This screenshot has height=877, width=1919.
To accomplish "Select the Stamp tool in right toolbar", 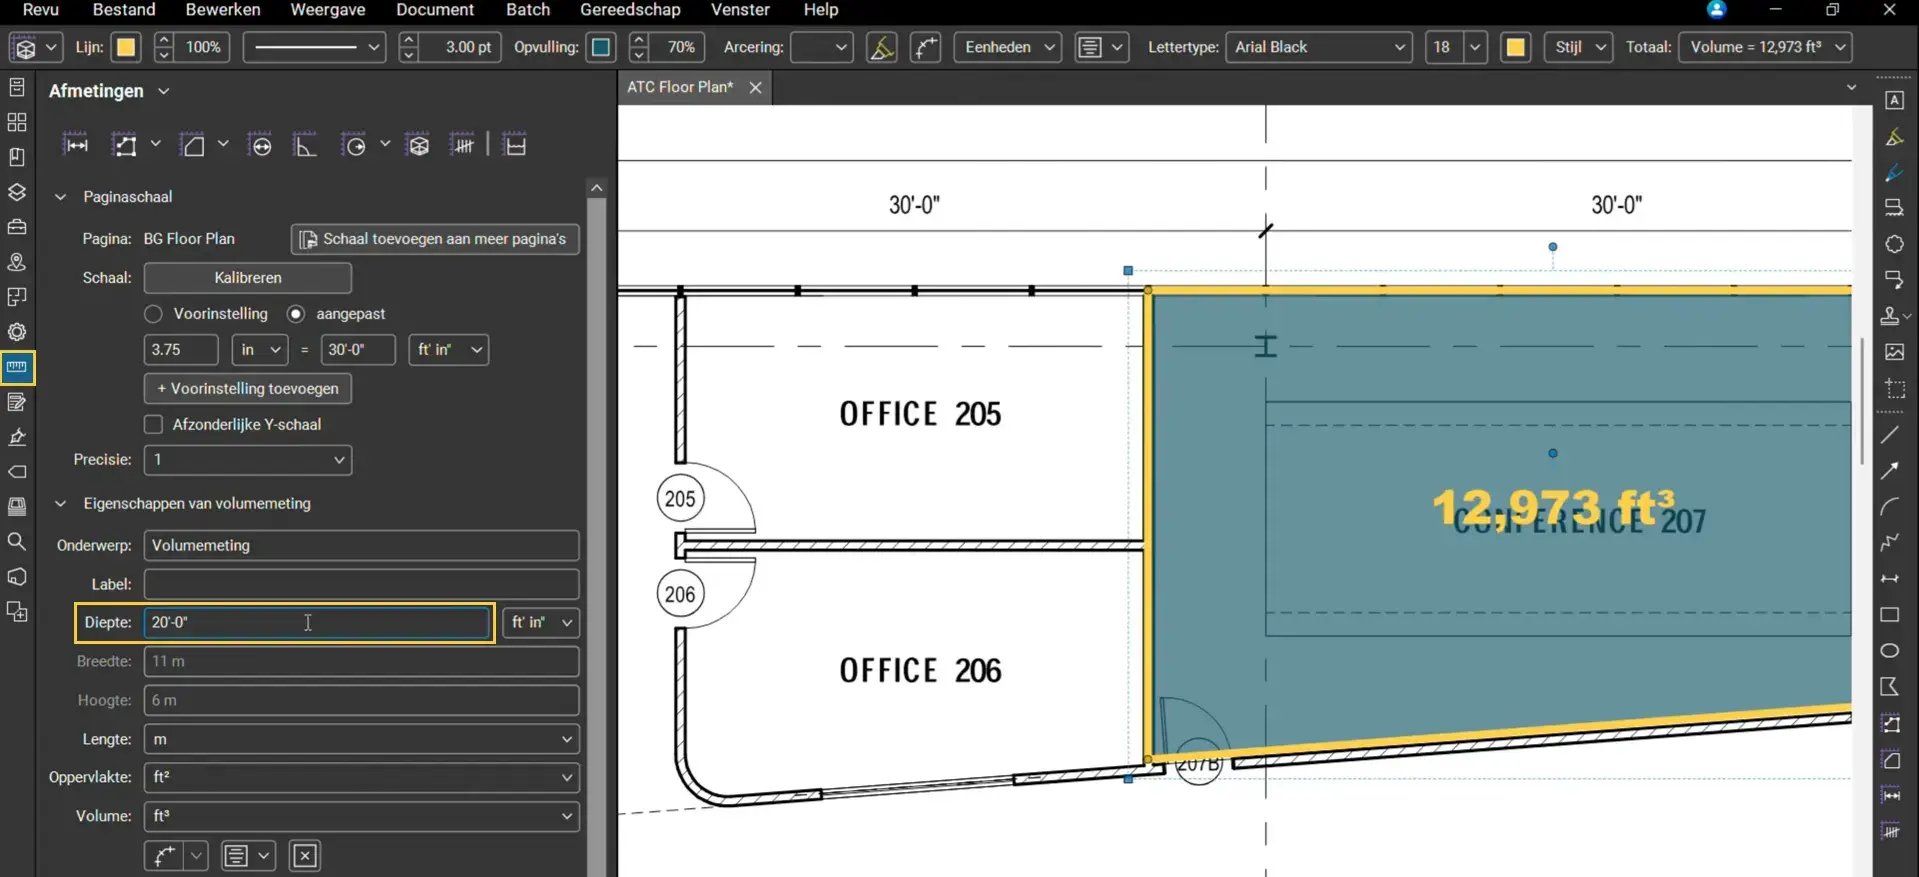I will (1890, 316).
